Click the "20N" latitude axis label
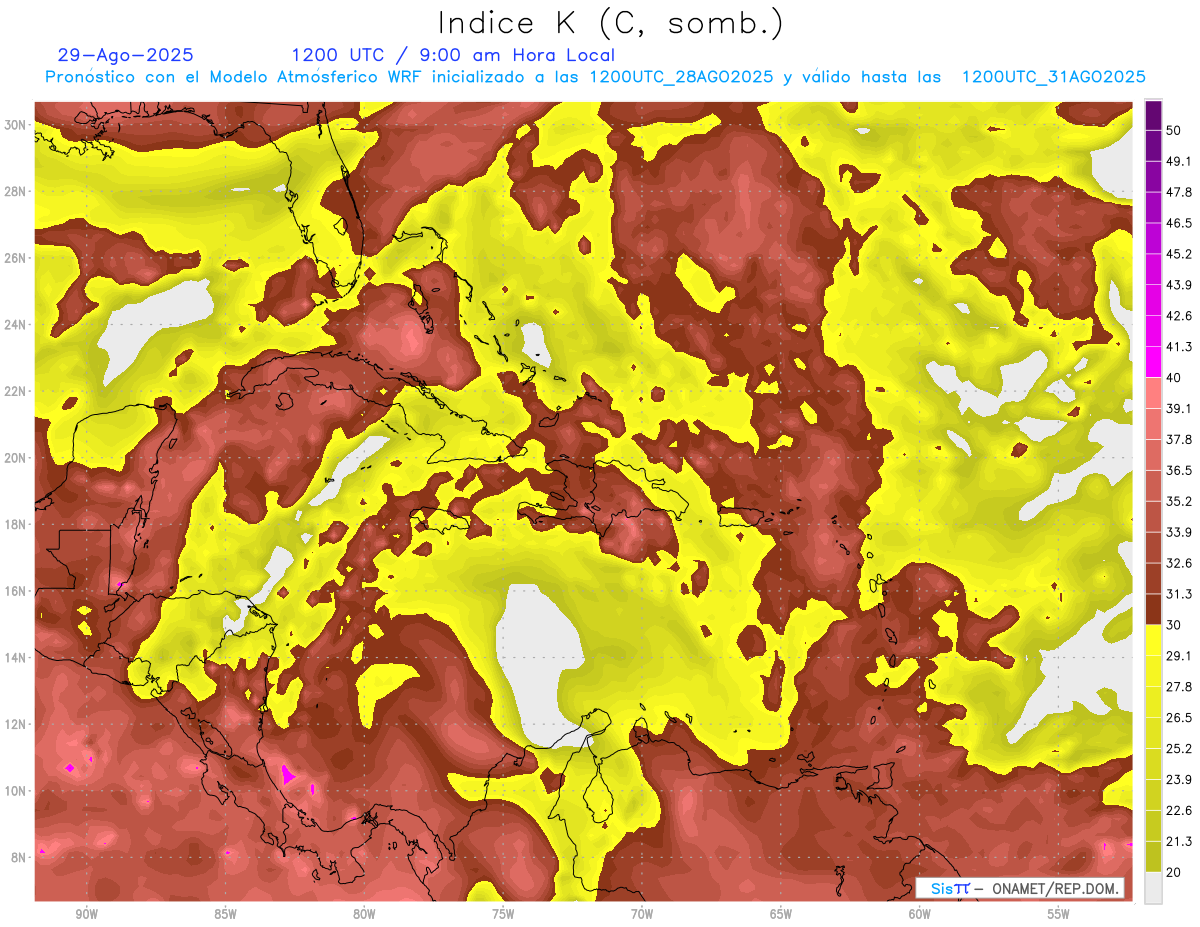Image resolution: width=1200 pixels, height=927 pixels. (15, 458)
